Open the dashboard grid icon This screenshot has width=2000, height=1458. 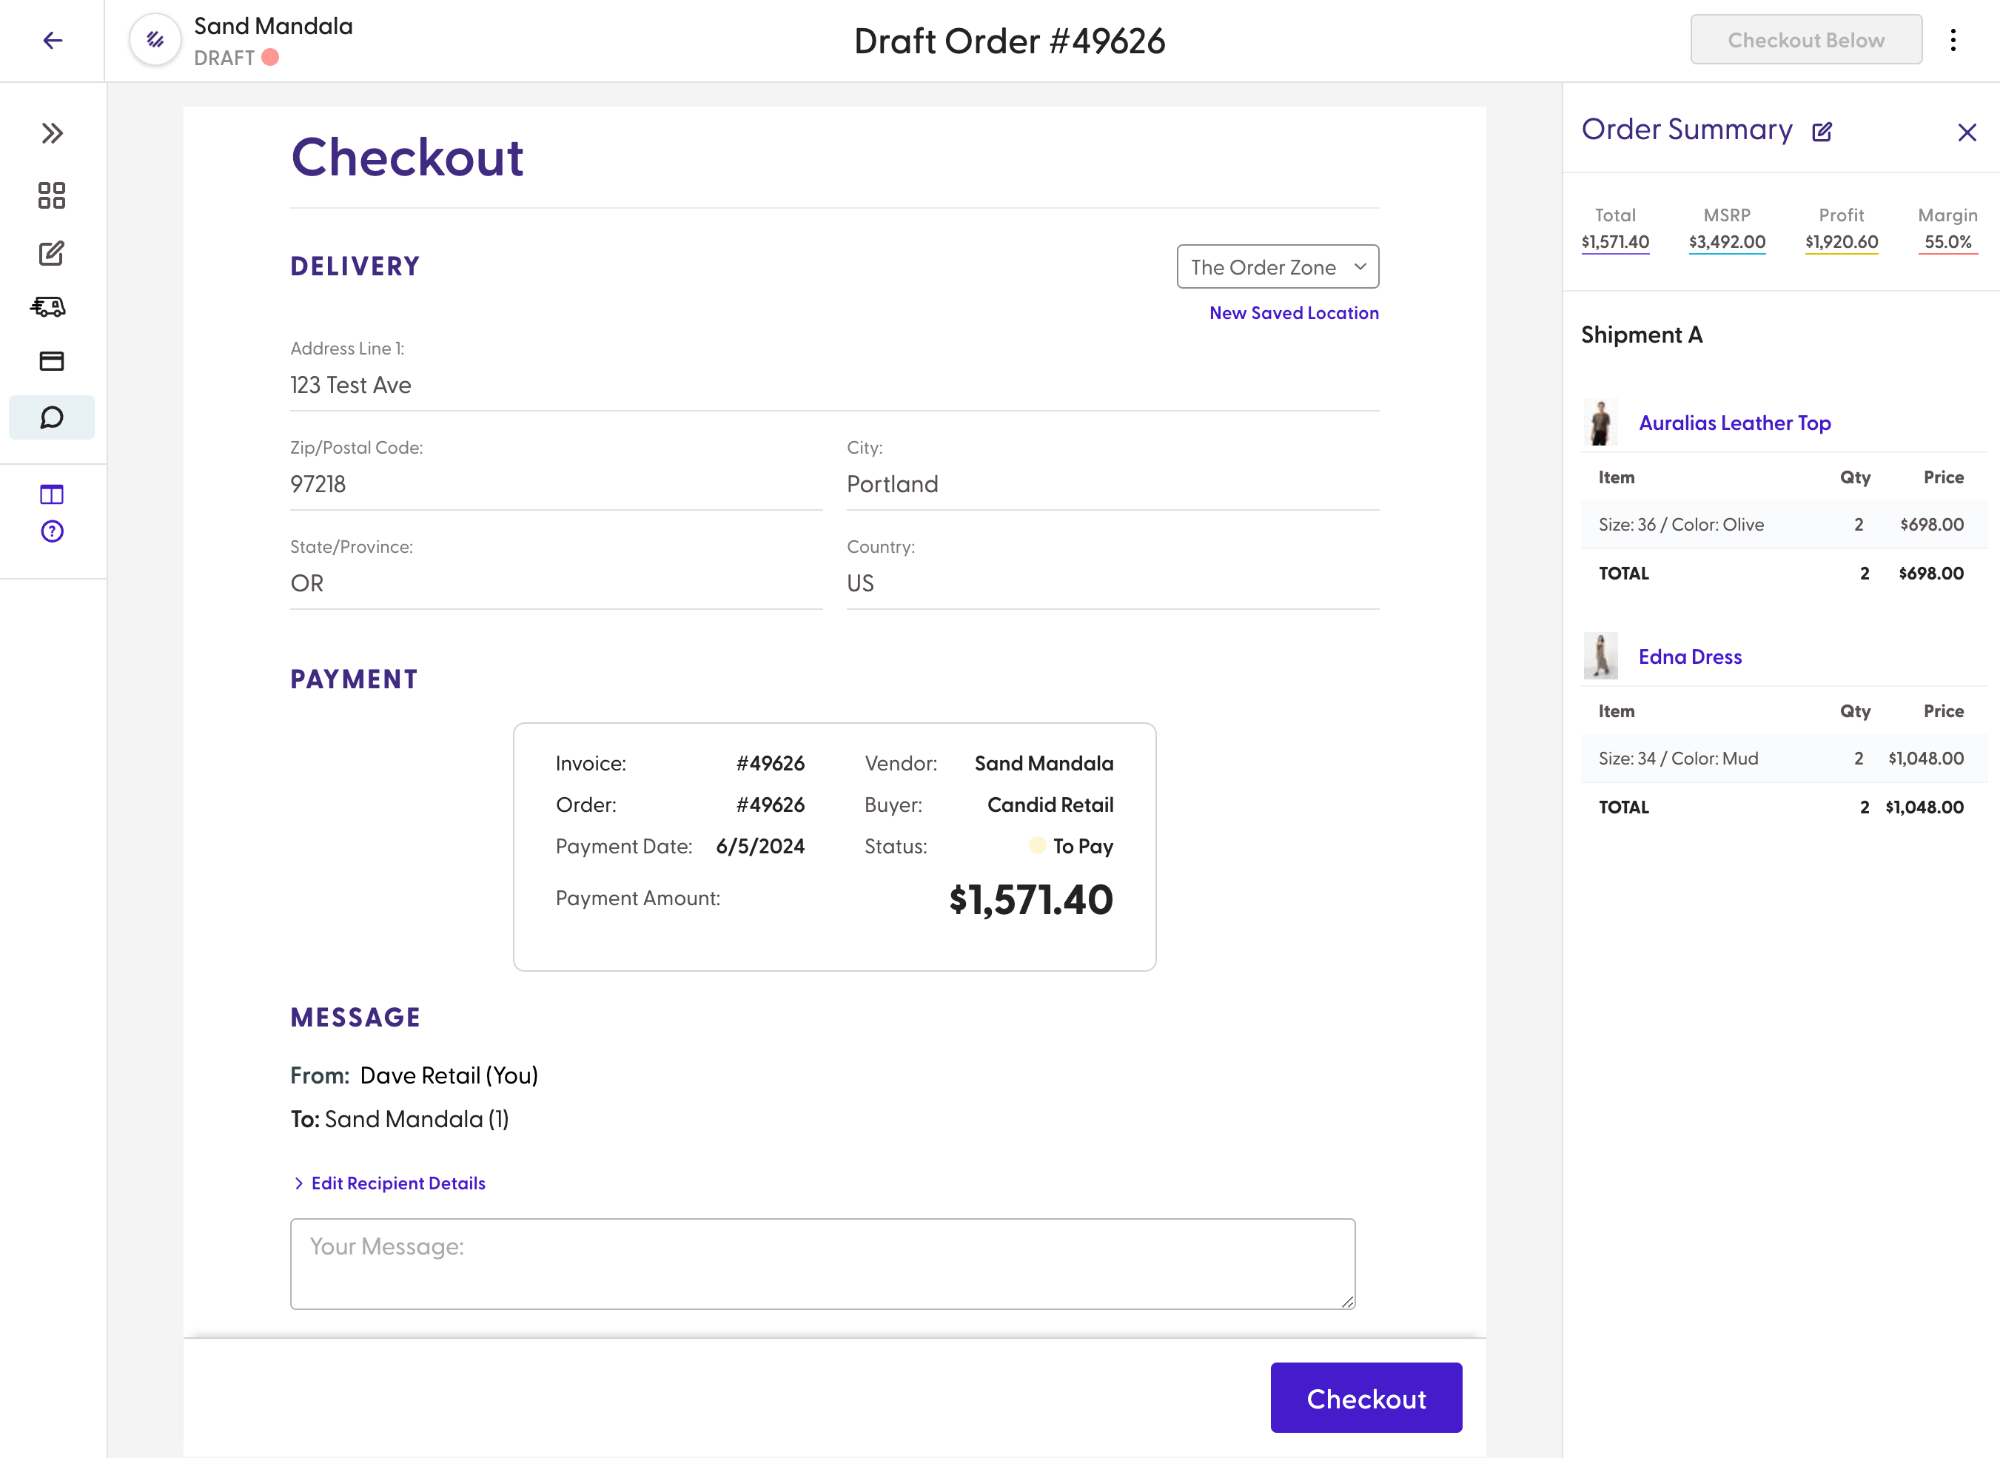coord(52,195)
